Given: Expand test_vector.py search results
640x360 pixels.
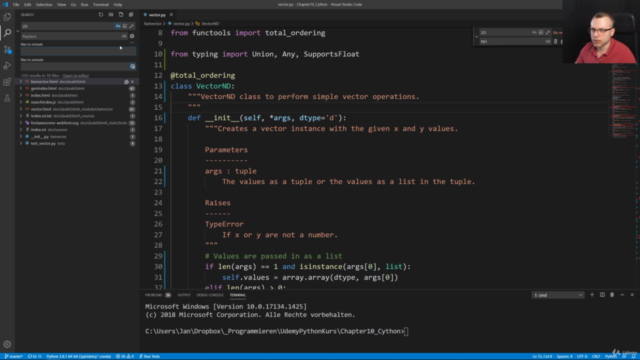Looking at the screenshot, I should [21, 144].
